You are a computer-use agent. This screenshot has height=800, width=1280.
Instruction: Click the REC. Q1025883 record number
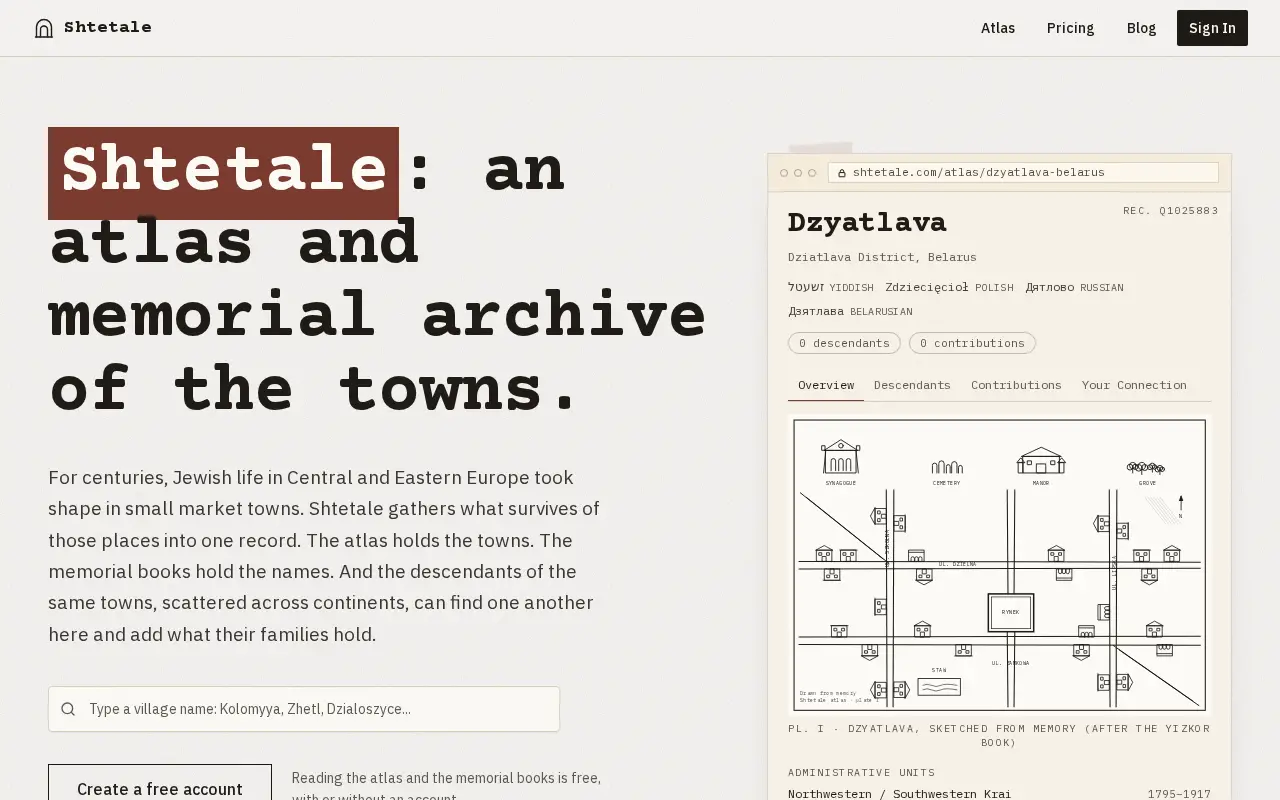click(1171, 210)
